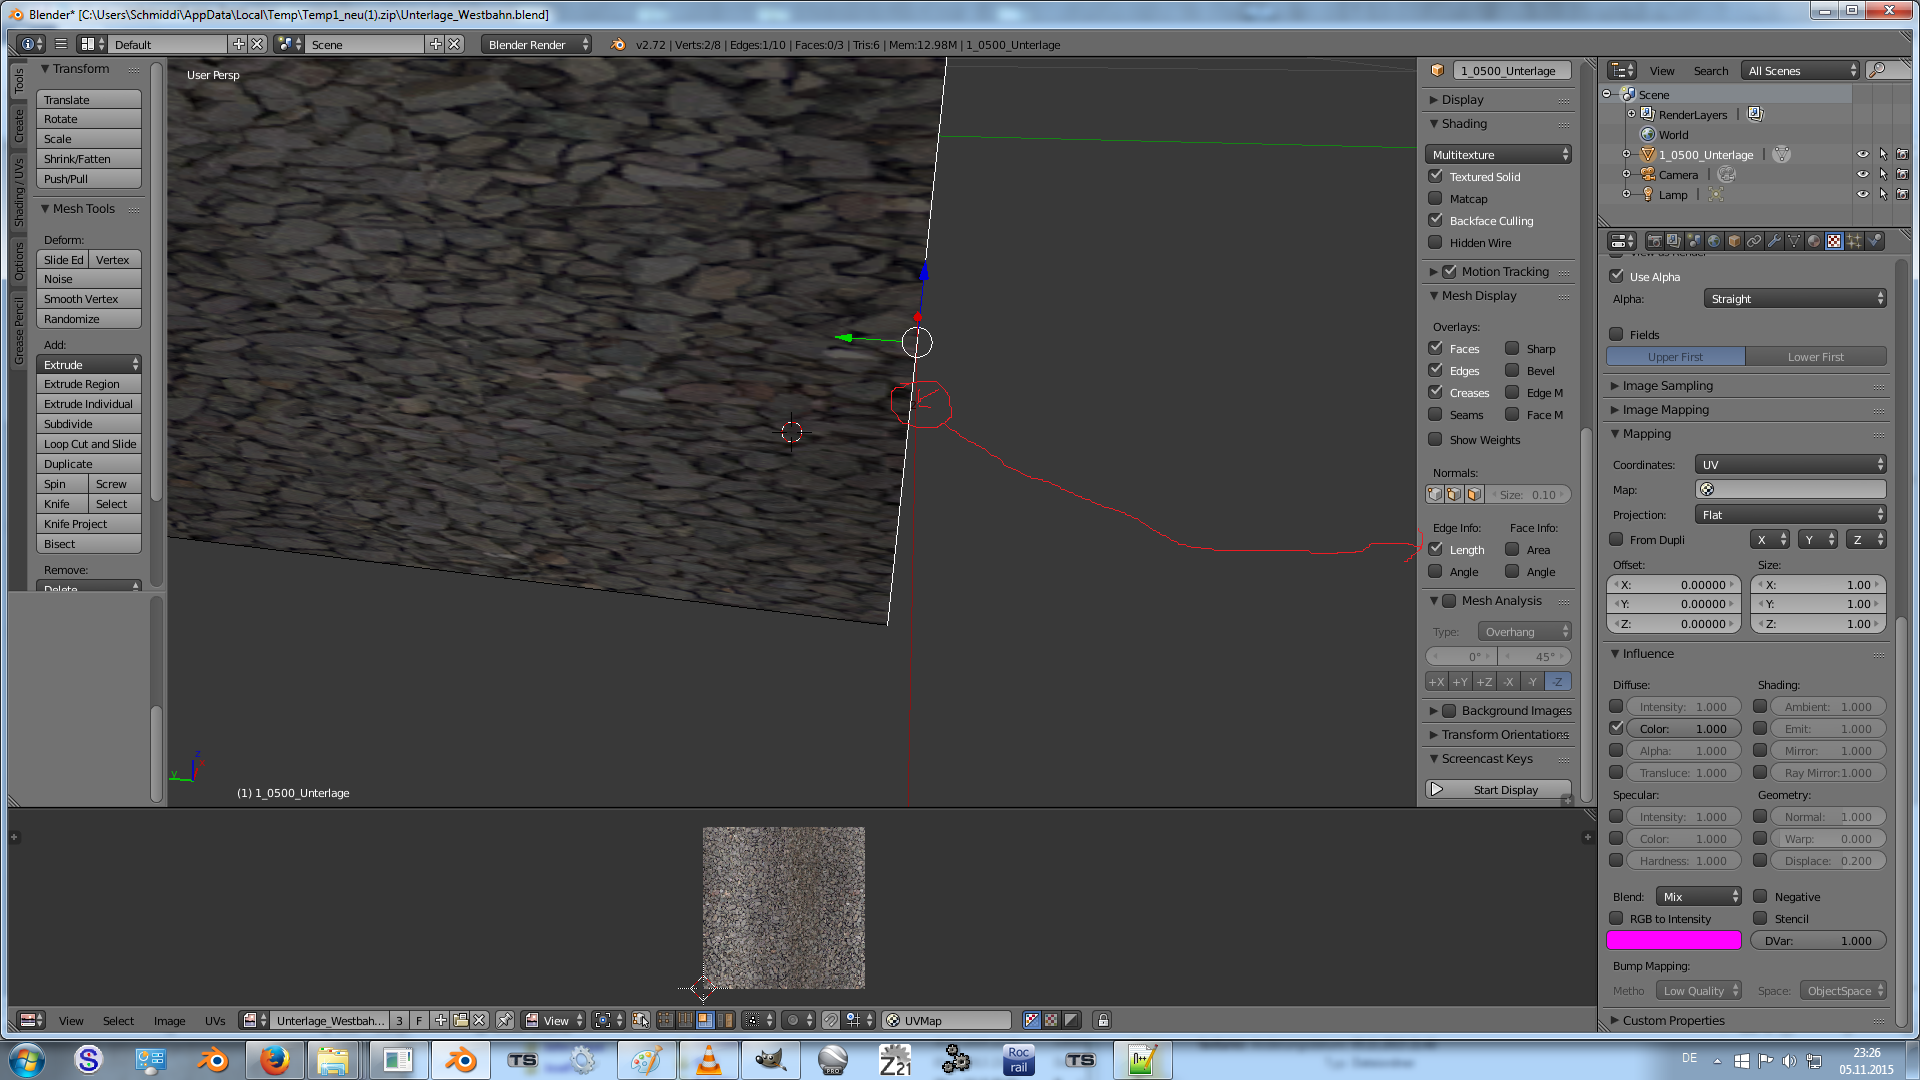Click the pin image icon in the UV editor header

click(x=505, y=1020)
